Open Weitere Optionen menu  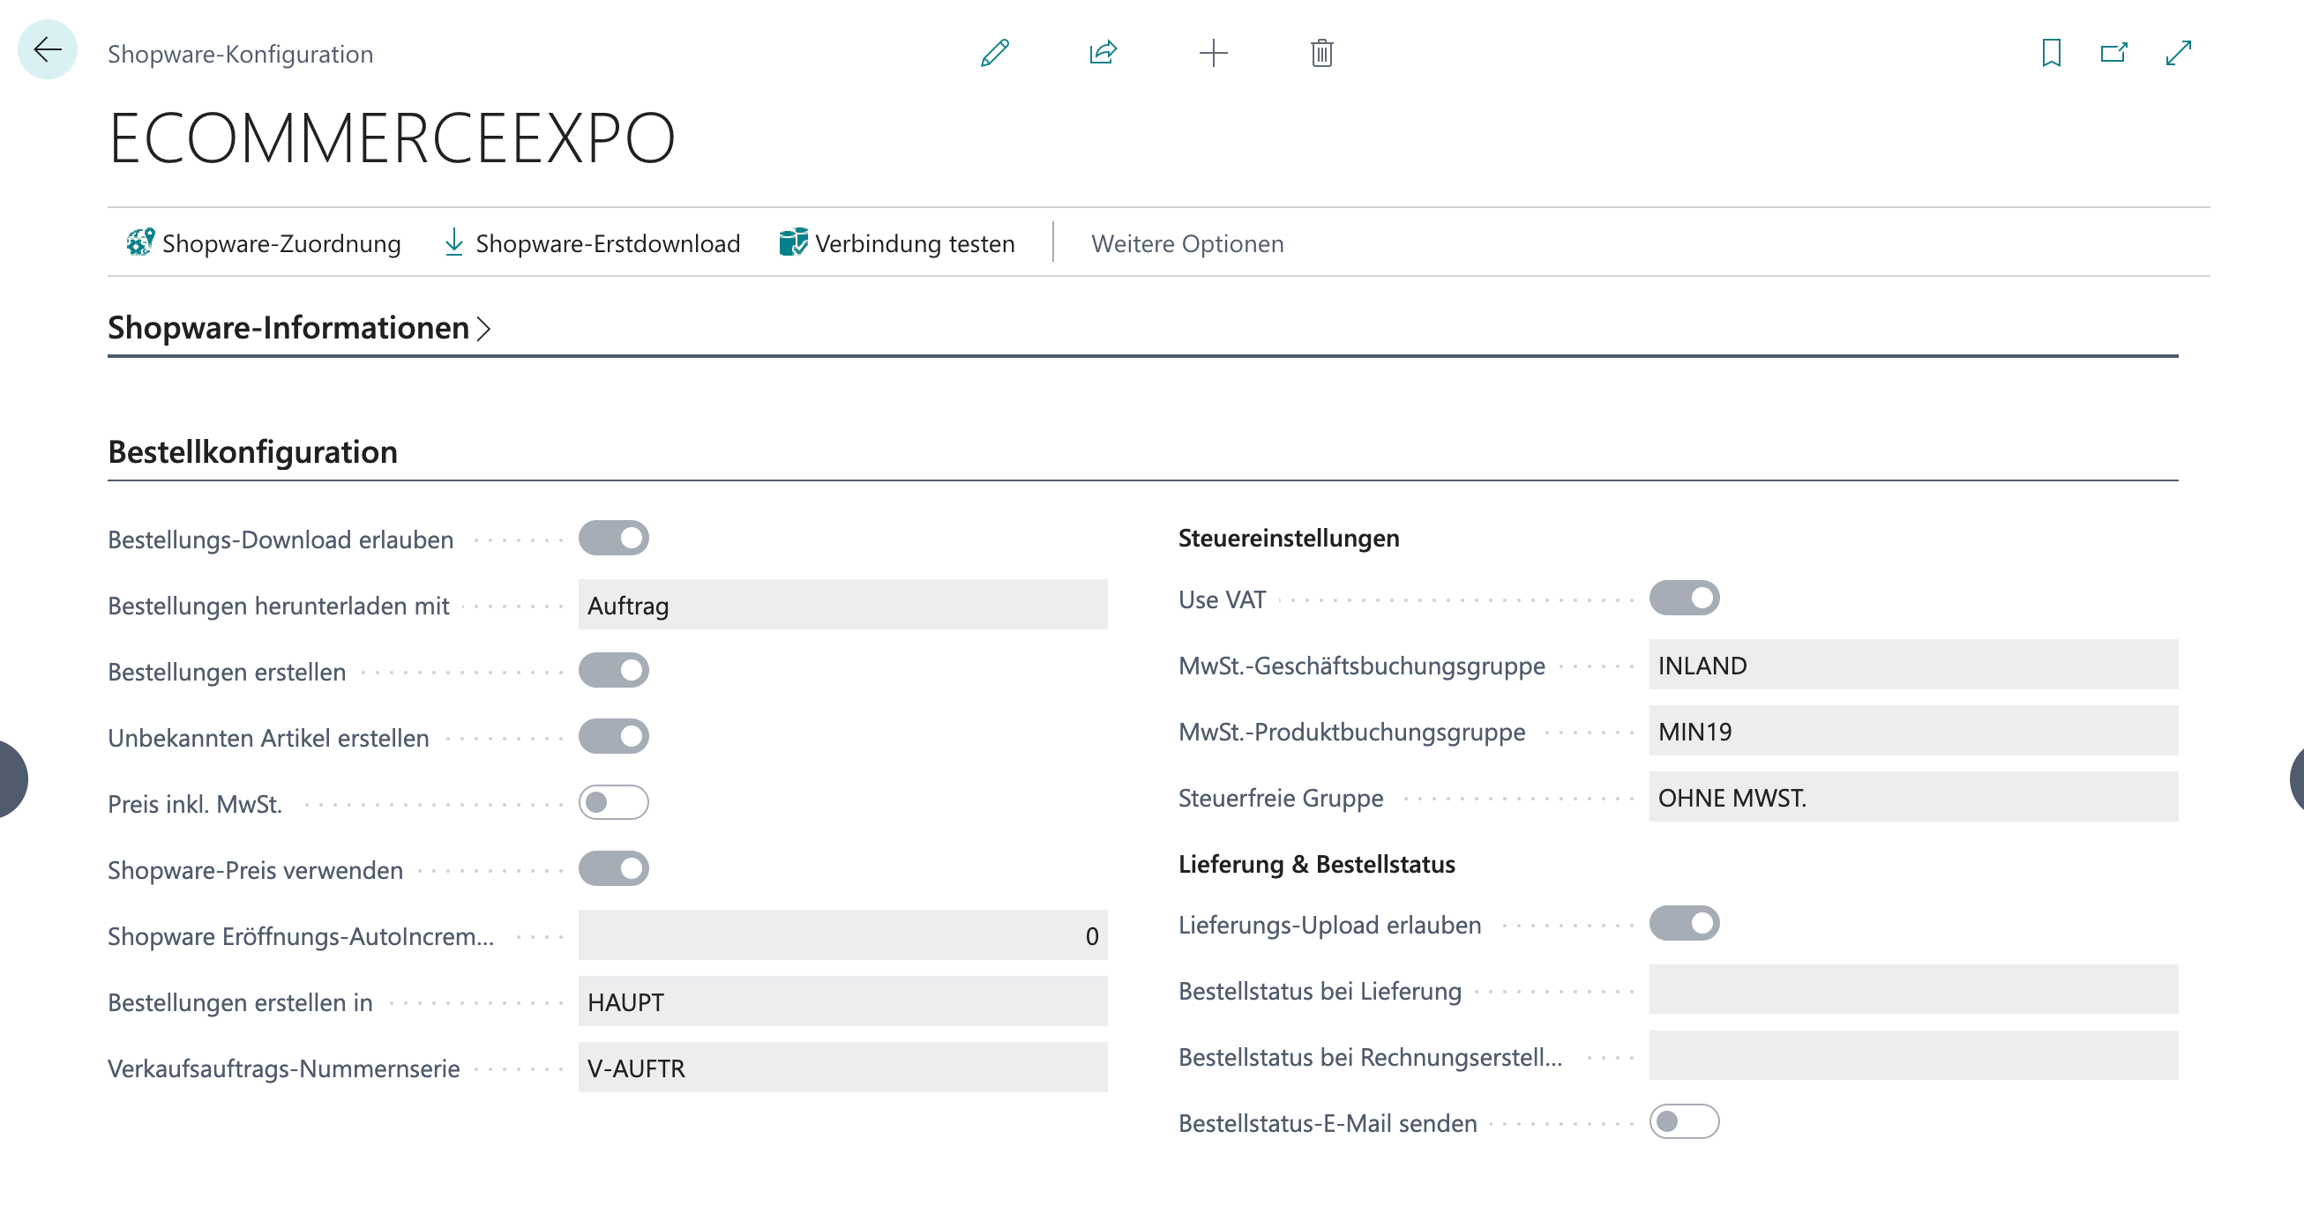pyautogui.click(x=1187, y=243)
